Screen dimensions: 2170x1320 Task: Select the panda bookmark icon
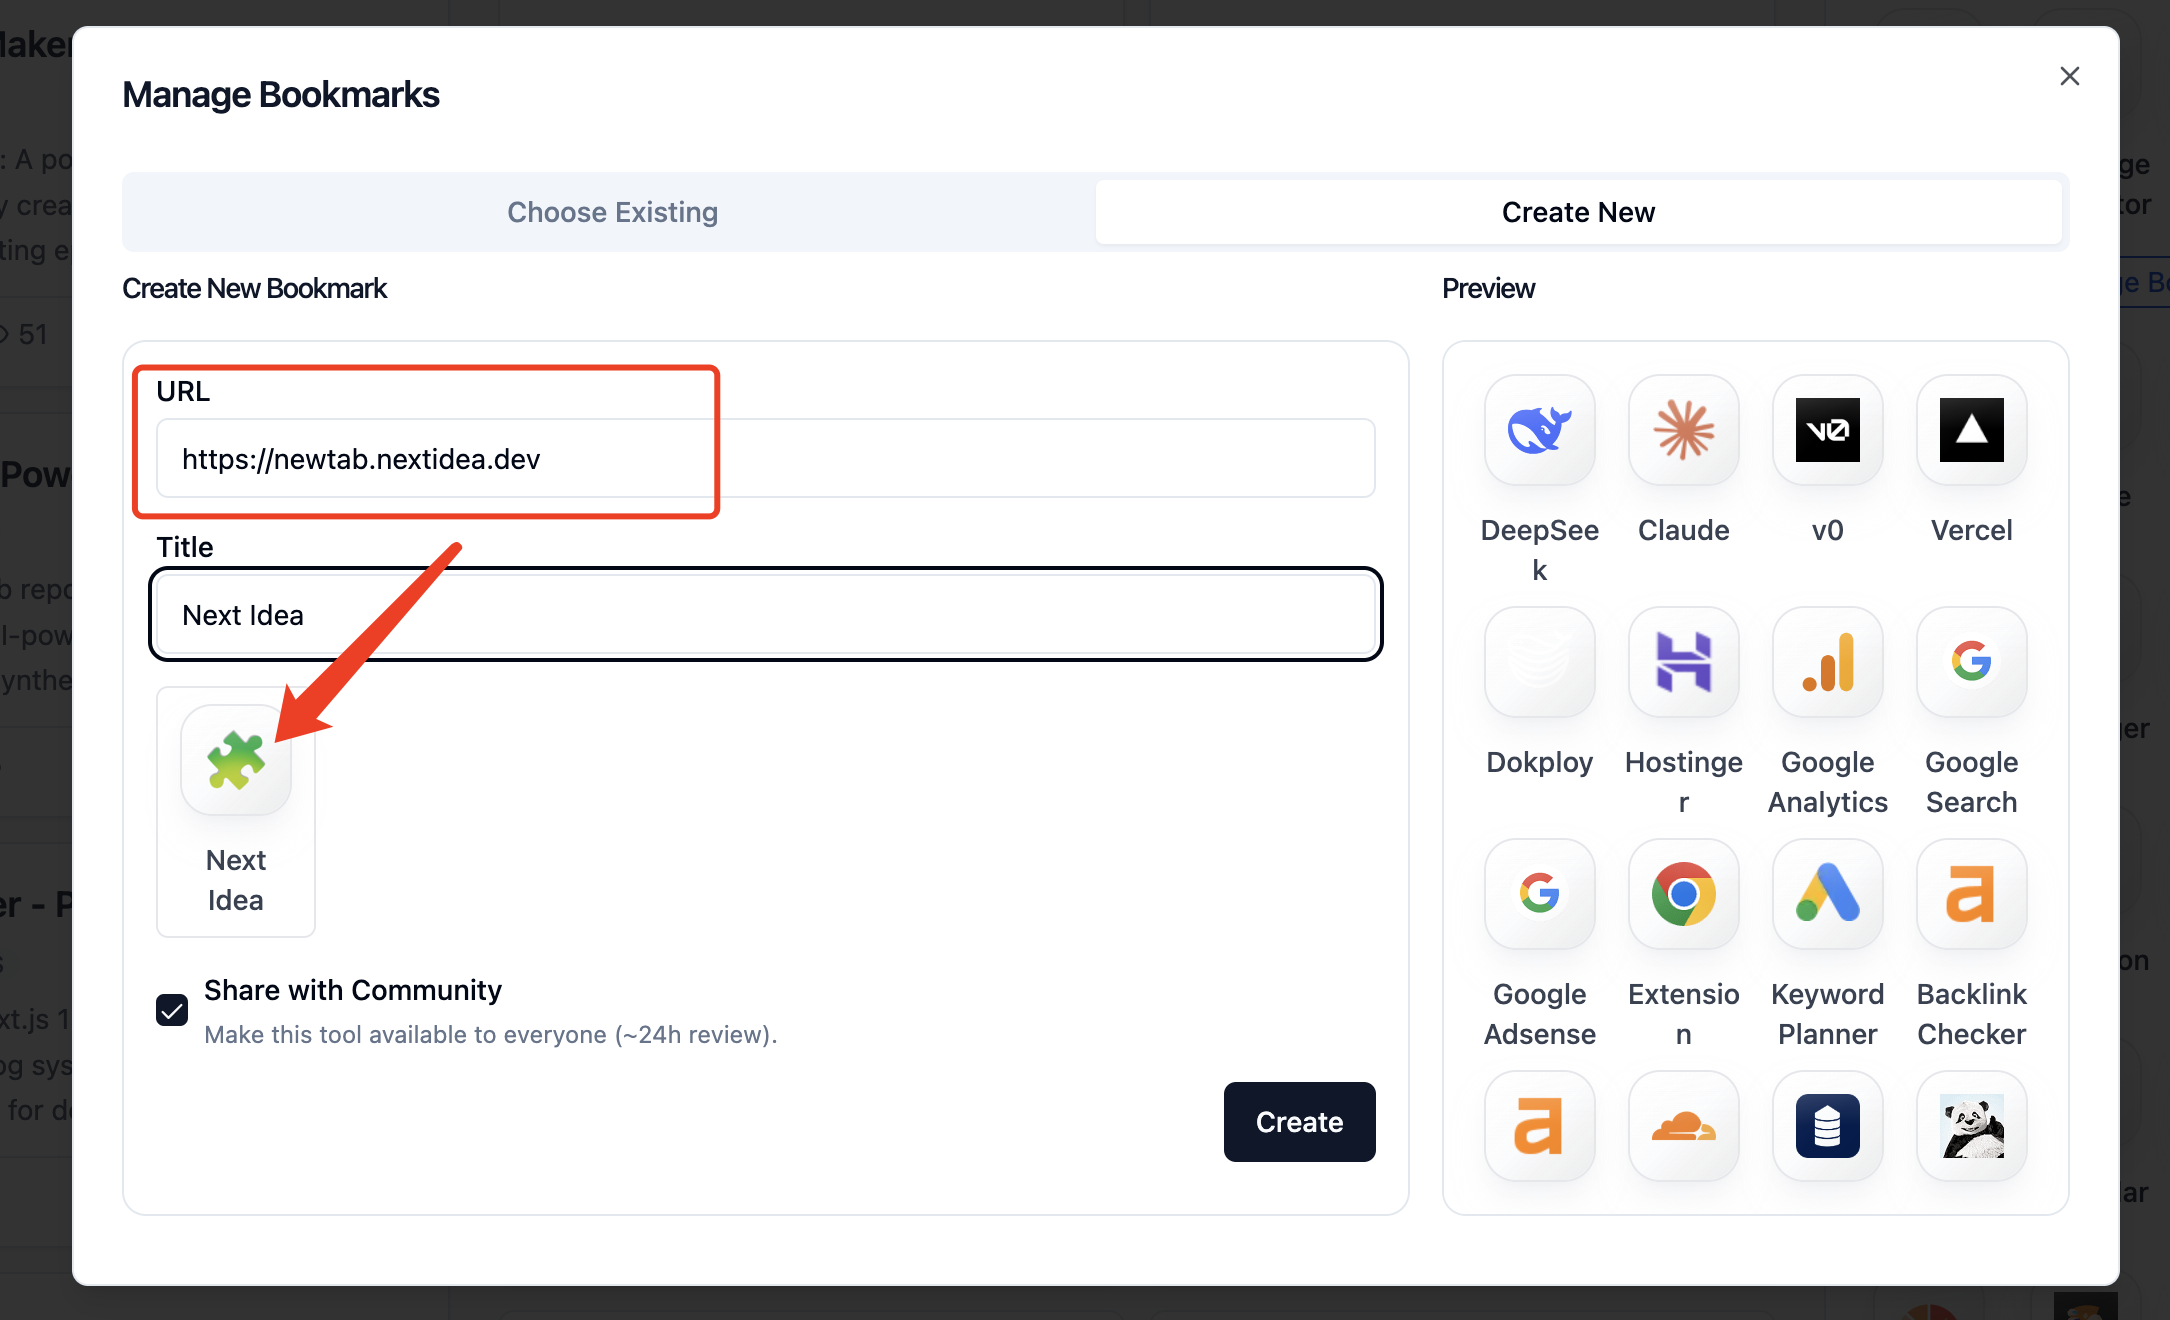(x=1971, y=1126)
